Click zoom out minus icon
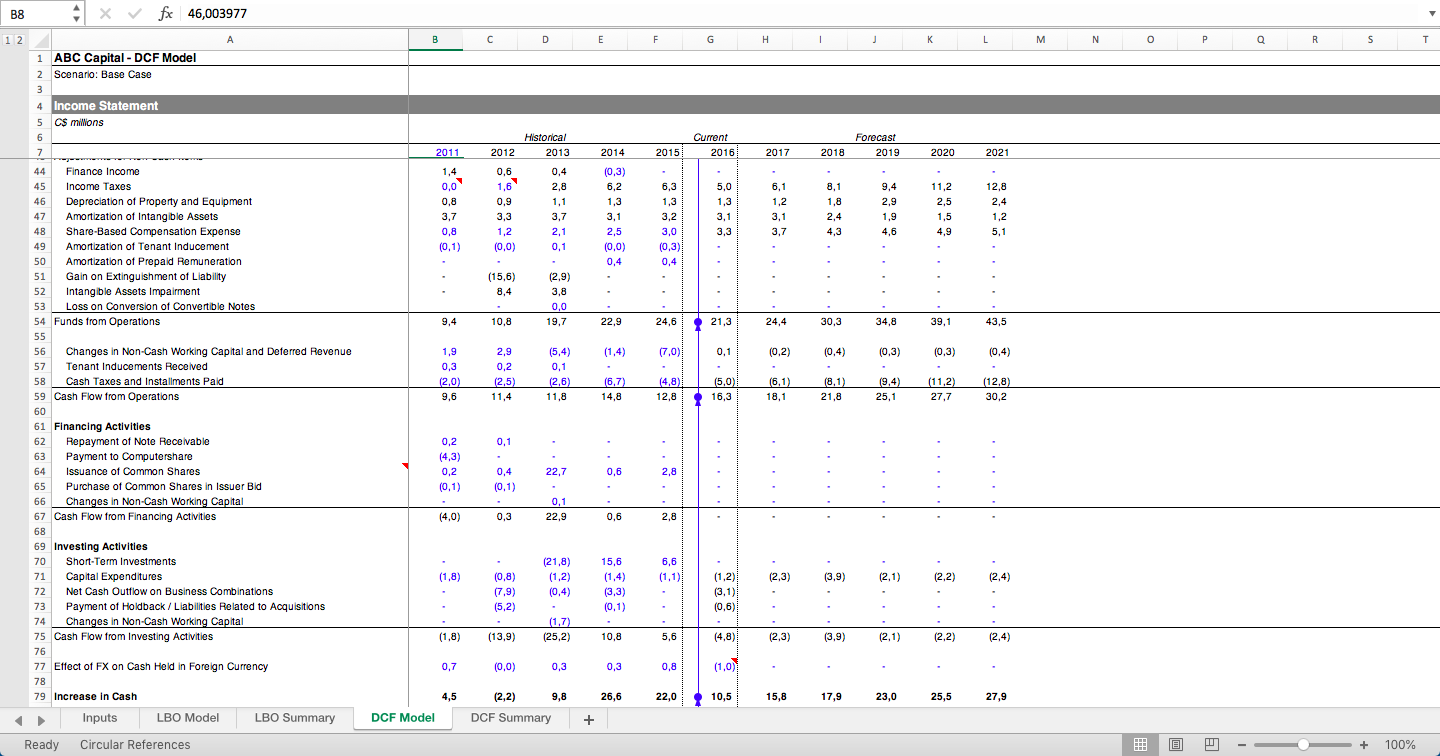This screenshot has height=756, width=1440. point(1241,745)
